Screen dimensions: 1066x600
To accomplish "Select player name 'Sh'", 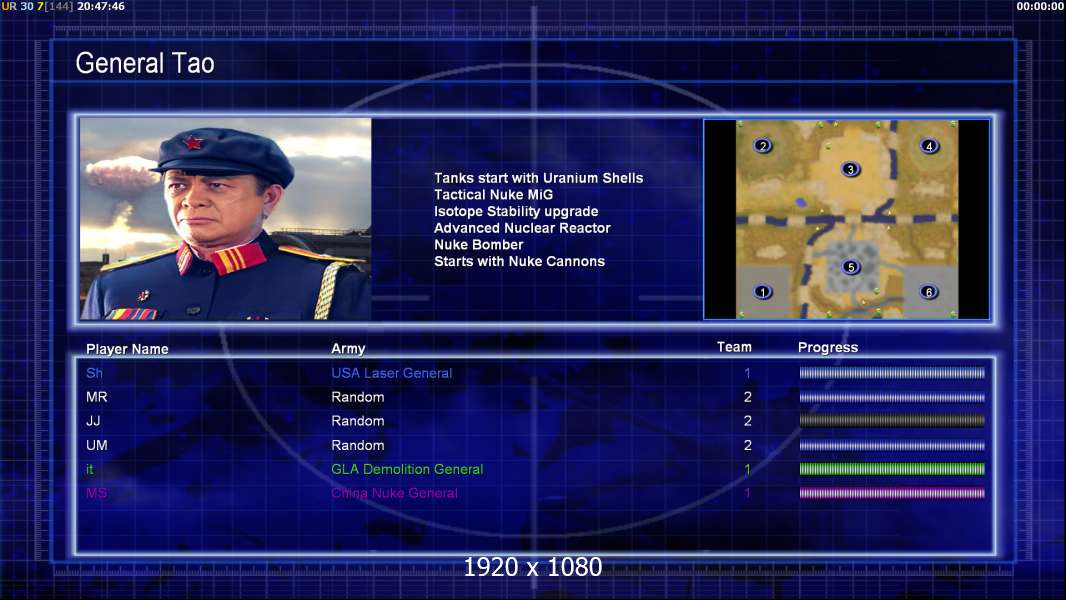I will pyautogui.click(x=94, y=373).
